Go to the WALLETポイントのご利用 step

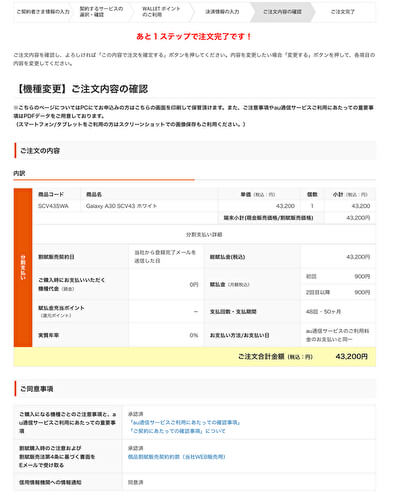coord(161,12)
